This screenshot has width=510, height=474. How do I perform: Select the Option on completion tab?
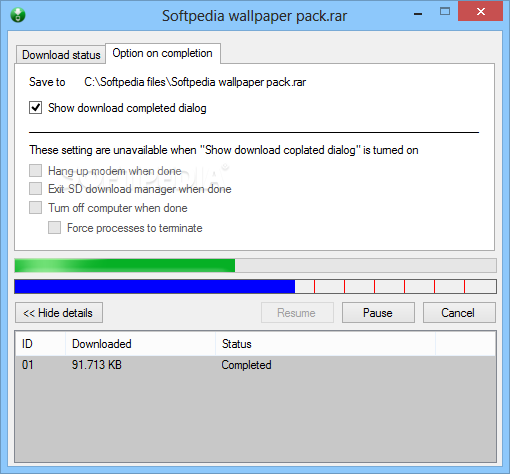tap(163, 53)
